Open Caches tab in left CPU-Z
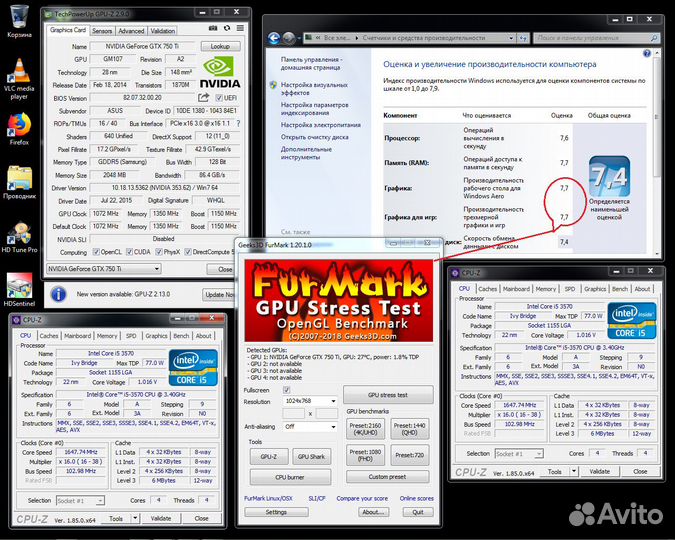675x540 pixels. coord(49,336)
